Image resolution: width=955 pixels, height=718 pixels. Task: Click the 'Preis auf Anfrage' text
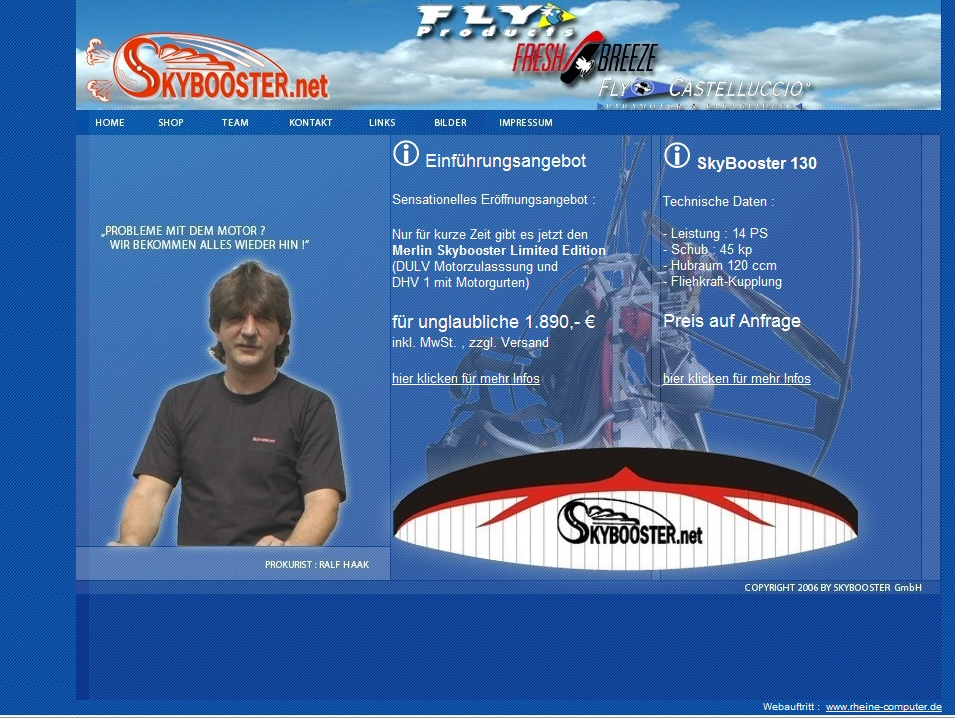point(731,321)
